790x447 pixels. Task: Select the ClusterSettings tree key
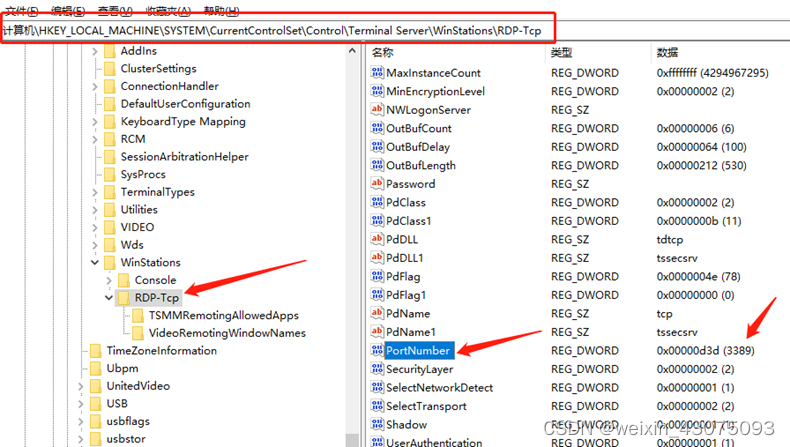pos(158,69)
